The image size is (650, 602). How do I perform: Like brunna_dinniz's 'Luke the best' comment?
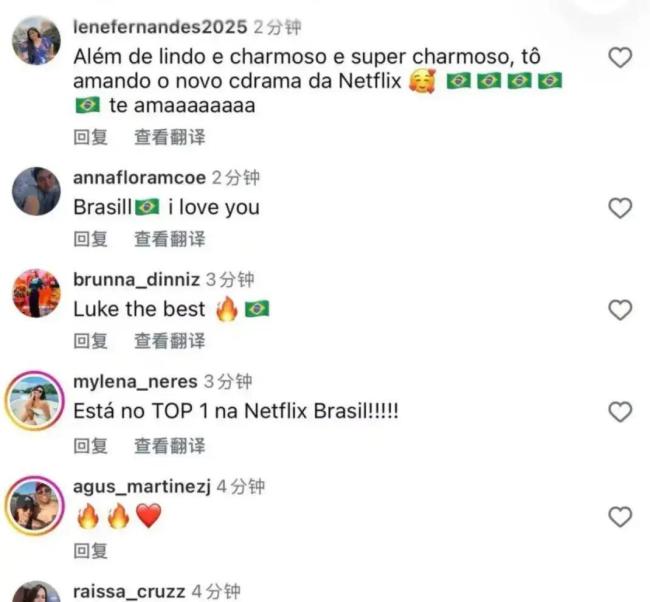620,310
